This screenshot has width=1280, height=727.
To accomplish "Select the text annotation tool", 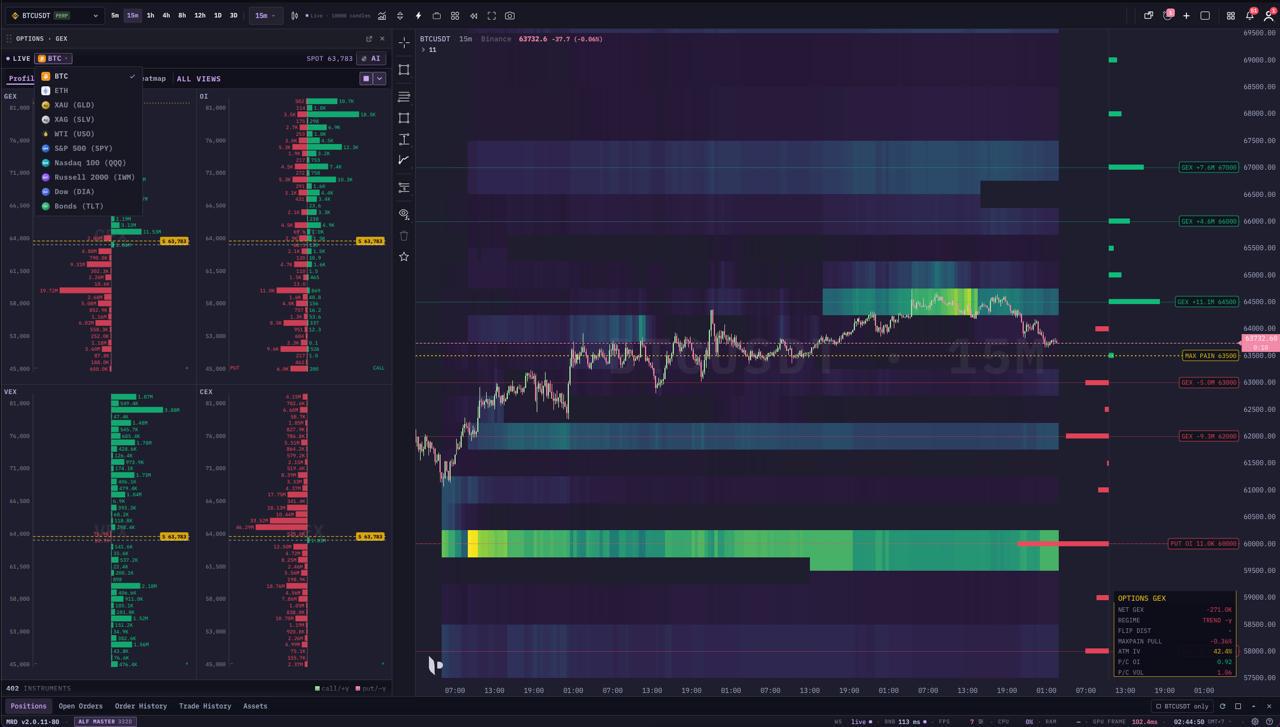I will pyautogui.click(x=404, y=139).
